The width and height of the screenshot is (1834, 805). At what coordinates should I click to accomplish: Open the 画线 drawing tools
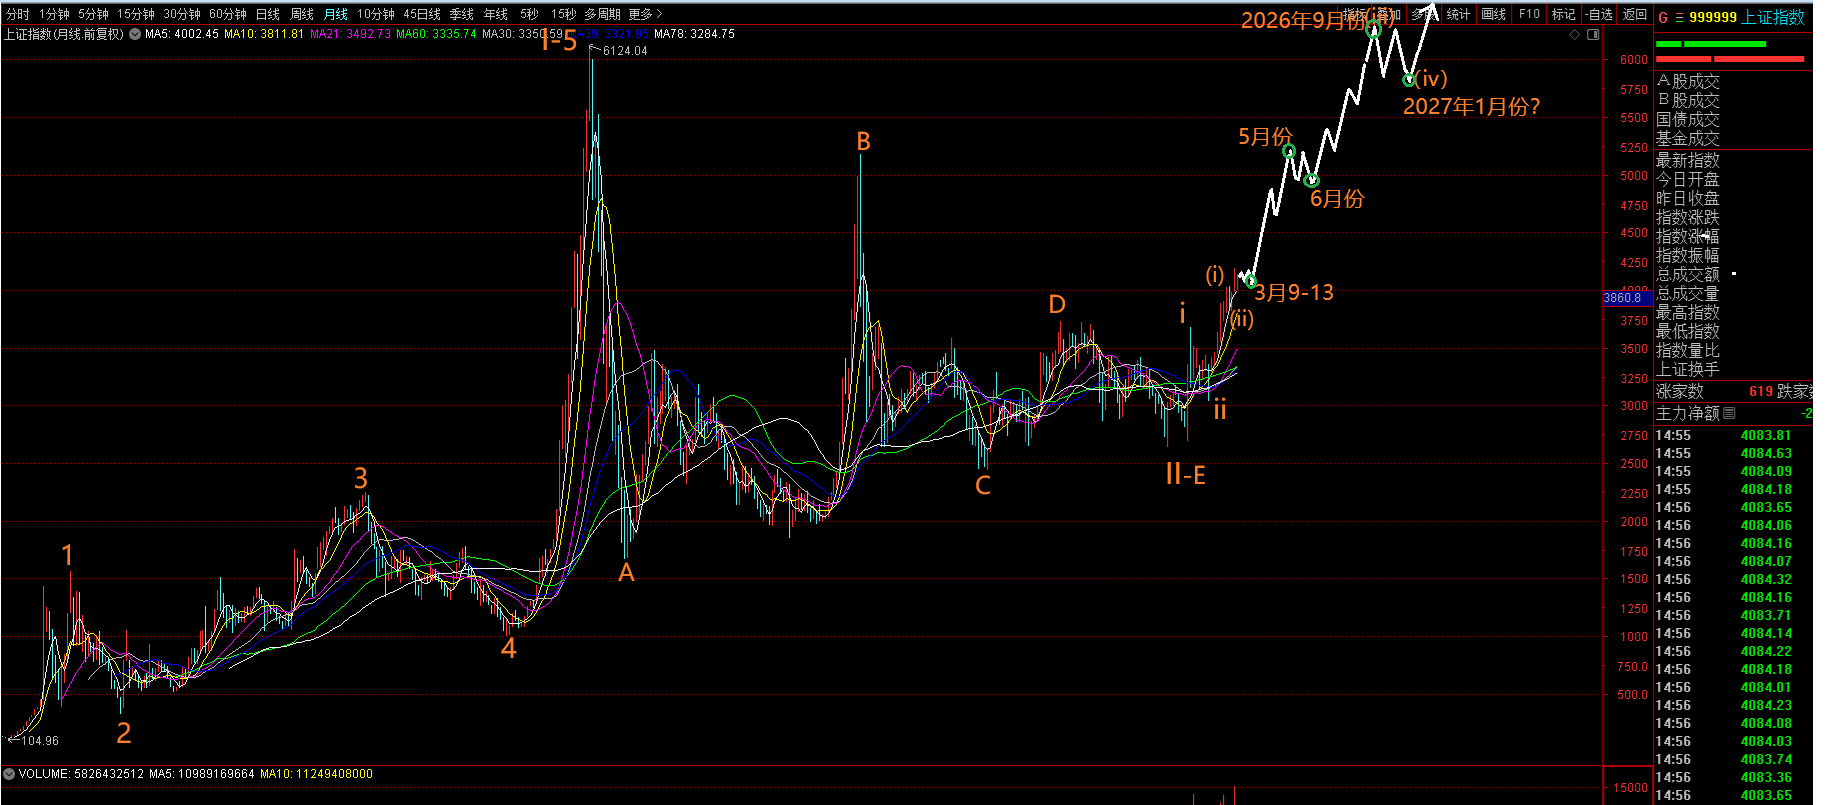1494,14
